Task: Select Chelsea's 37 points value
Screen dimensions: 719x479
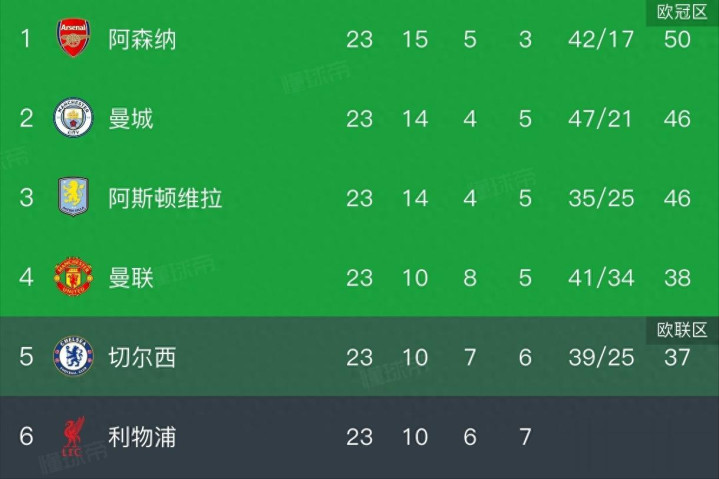Action: point(677,357)
